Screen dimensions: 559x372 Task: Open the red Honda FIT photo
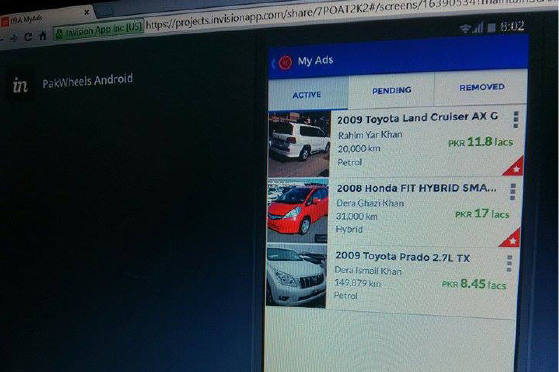(x=297, y=211)
